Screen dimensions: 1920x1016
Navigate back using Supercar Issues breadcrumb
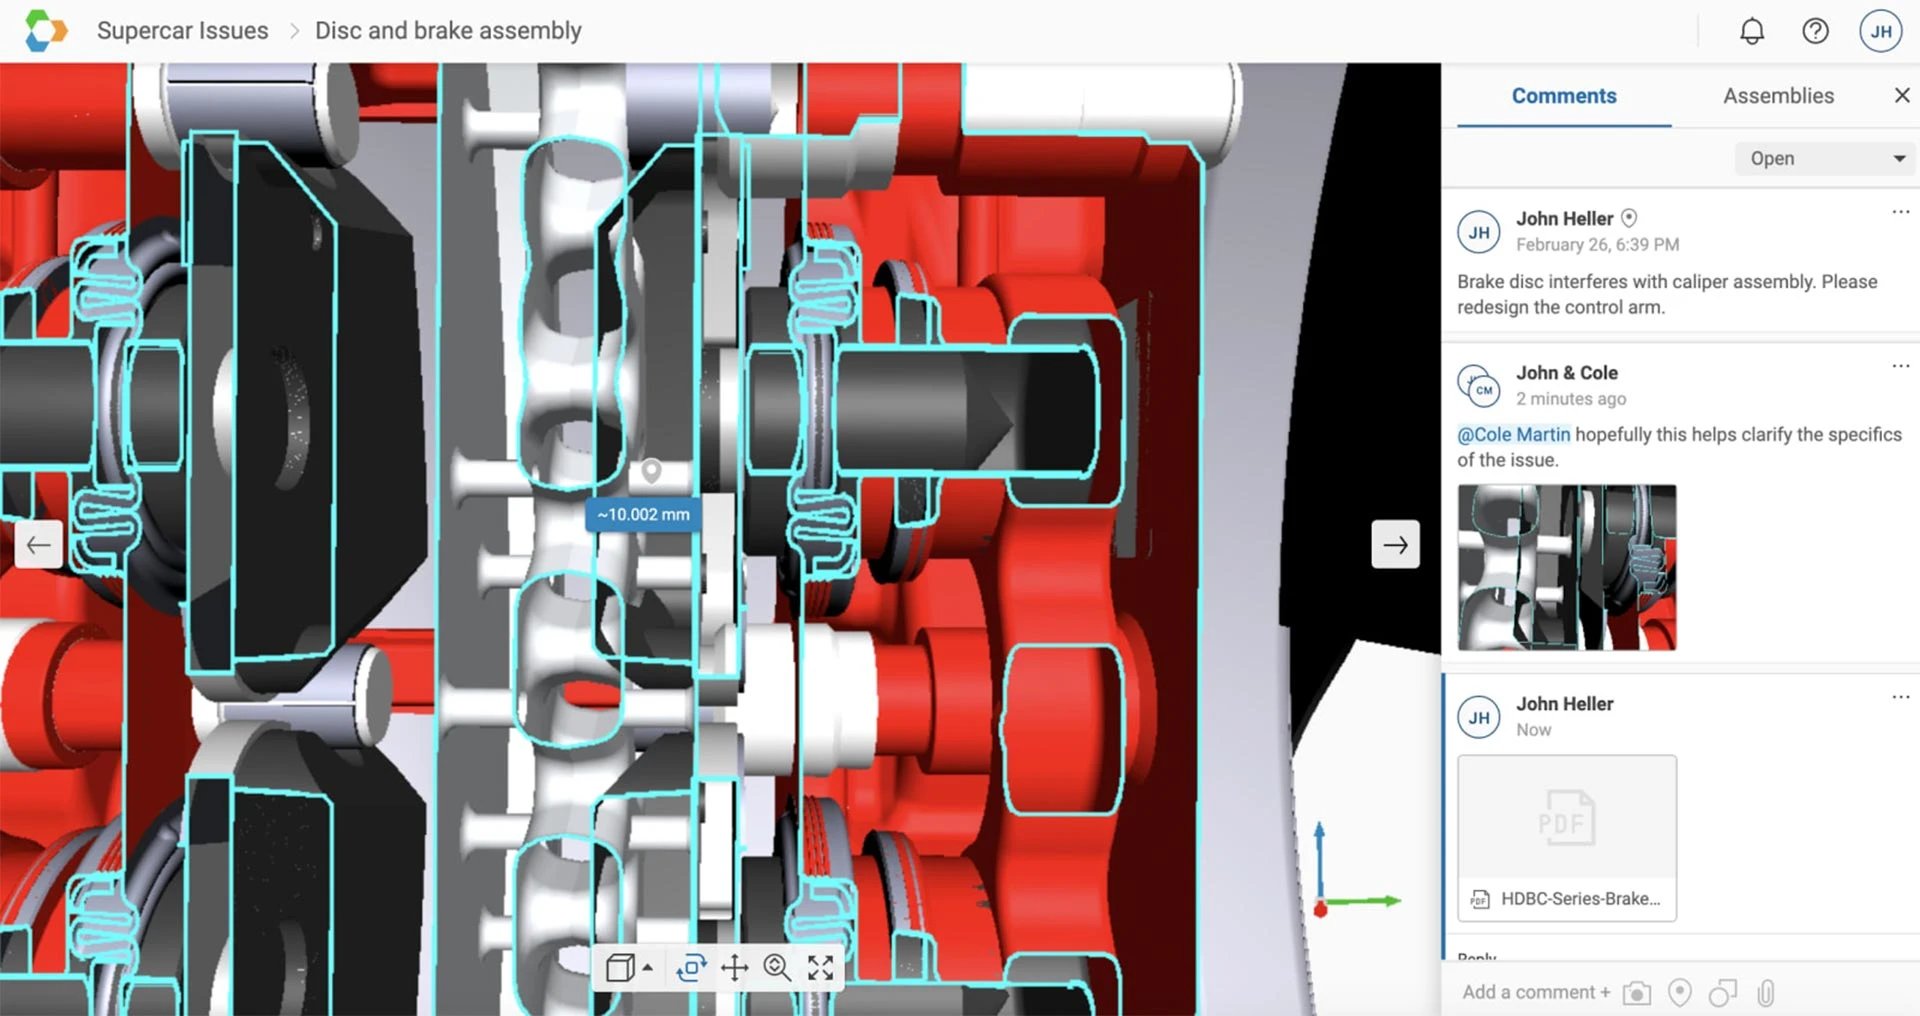click(x=183, y=30)
